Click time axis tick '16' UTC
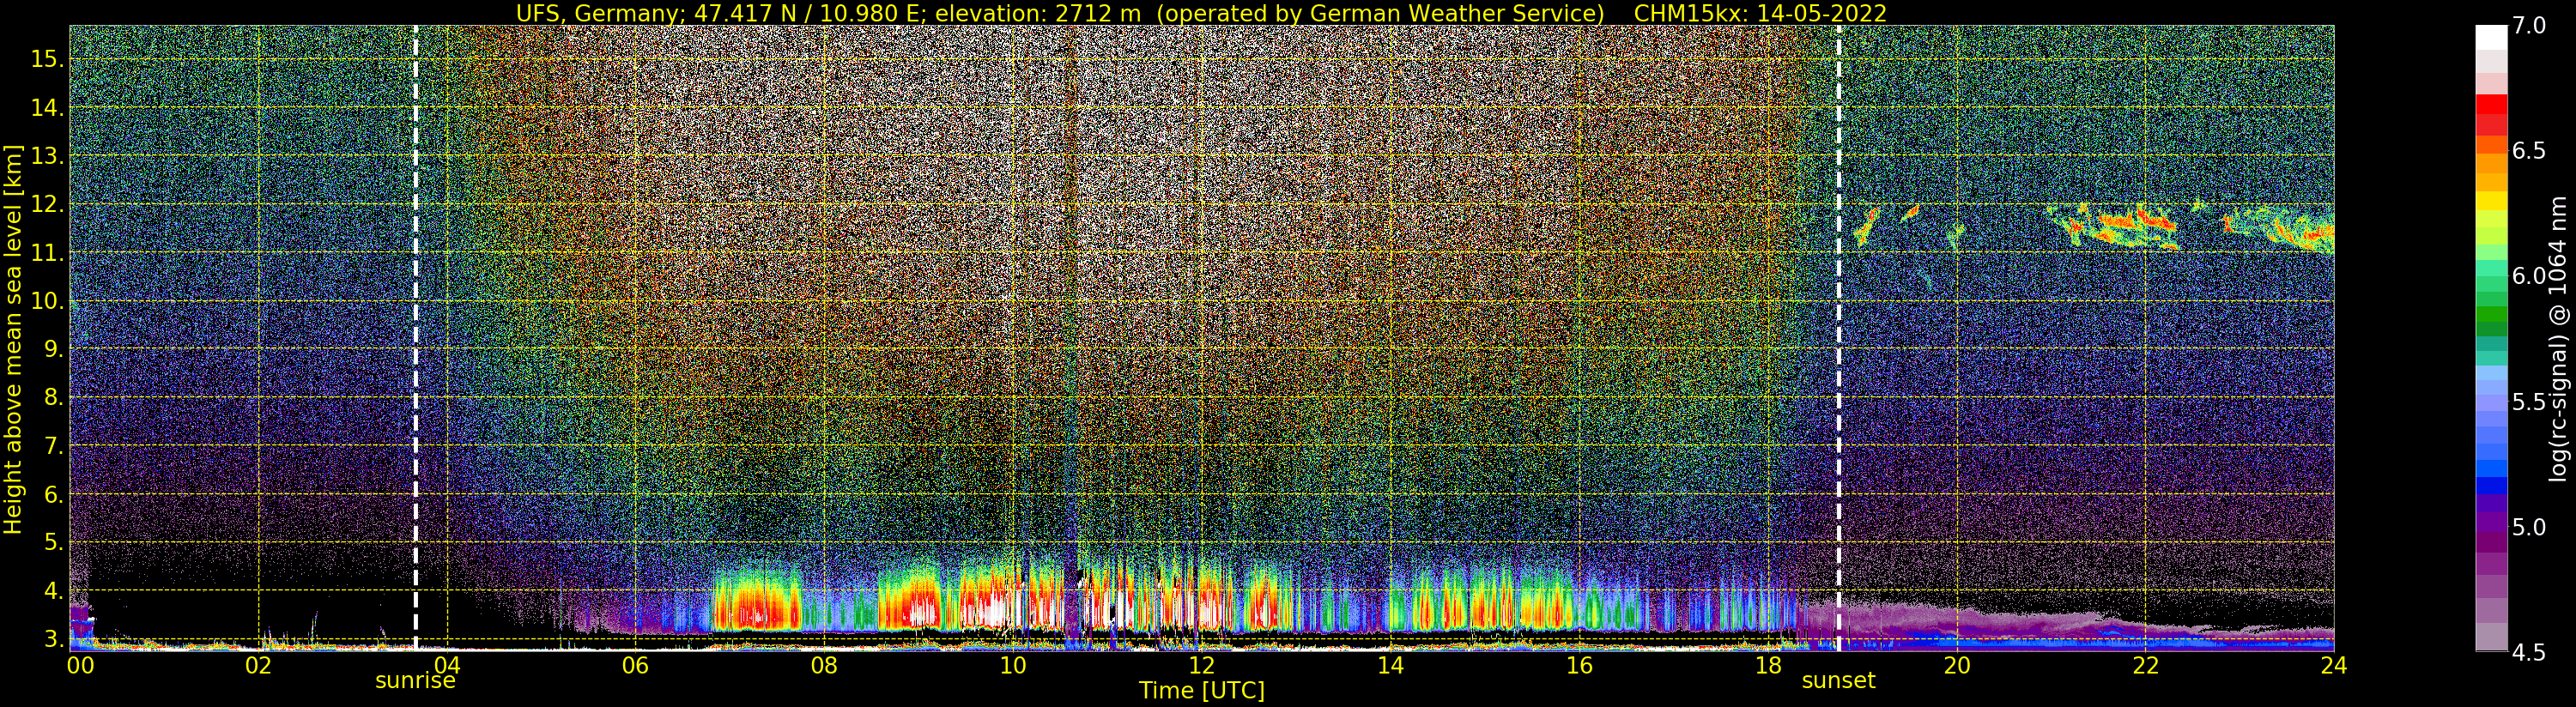 (x=1579, y=665)
